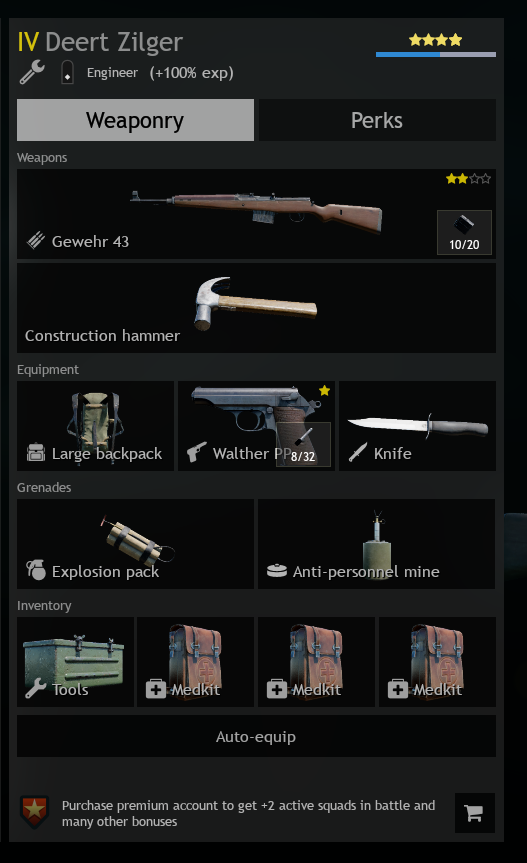527x863 pixels.
Task: Click the soldier experience progress bar
Action: pos(436,54)
